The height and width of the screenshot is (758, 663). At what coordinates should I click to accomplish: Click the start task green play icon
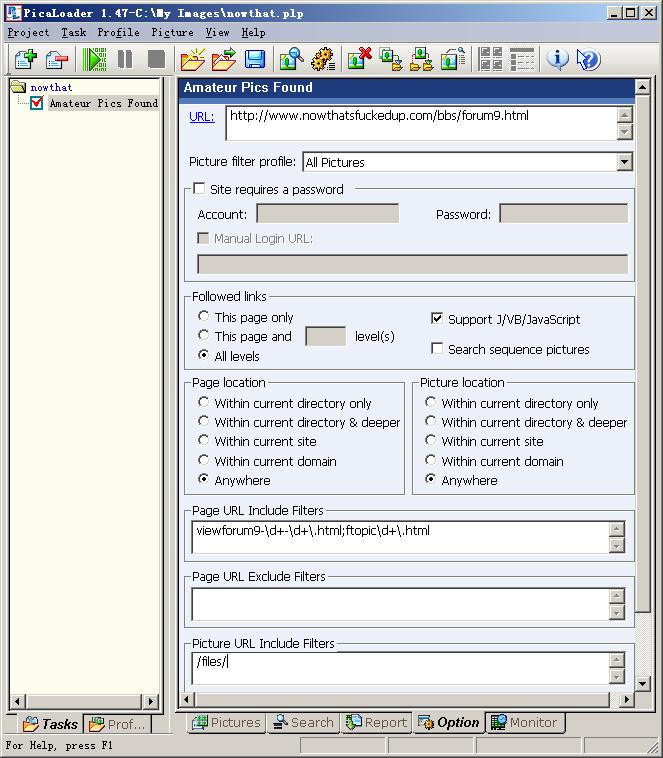94,59
